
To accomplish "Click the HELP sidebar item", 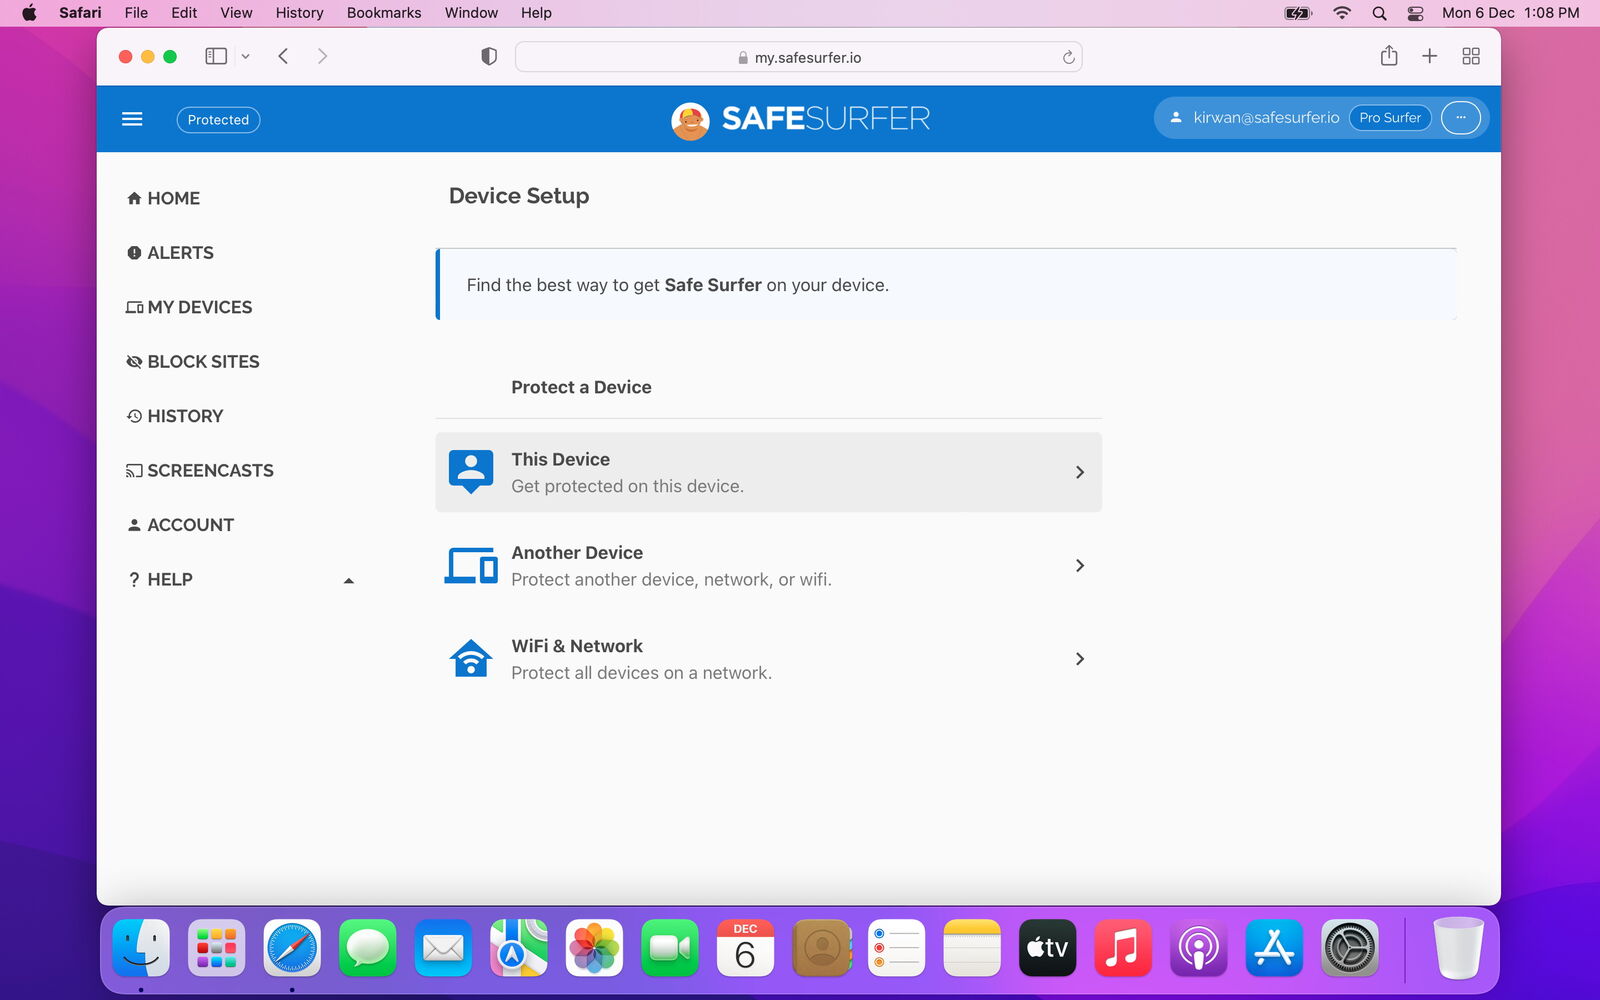I will click(x=160, y=580).
